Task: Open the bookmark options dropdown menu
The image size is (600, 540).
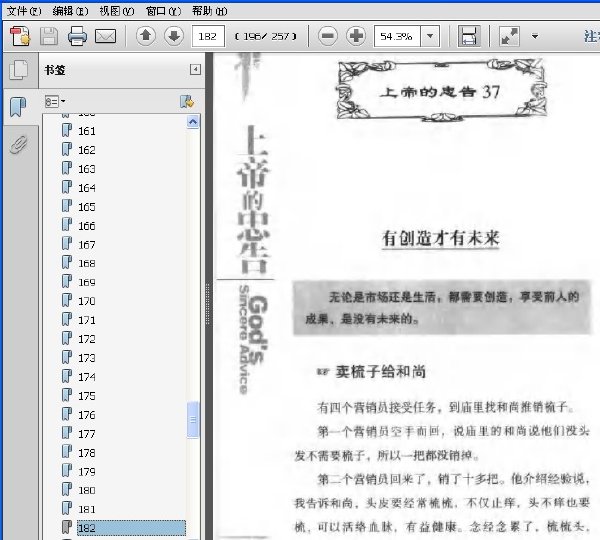Action: pos(55,102)
